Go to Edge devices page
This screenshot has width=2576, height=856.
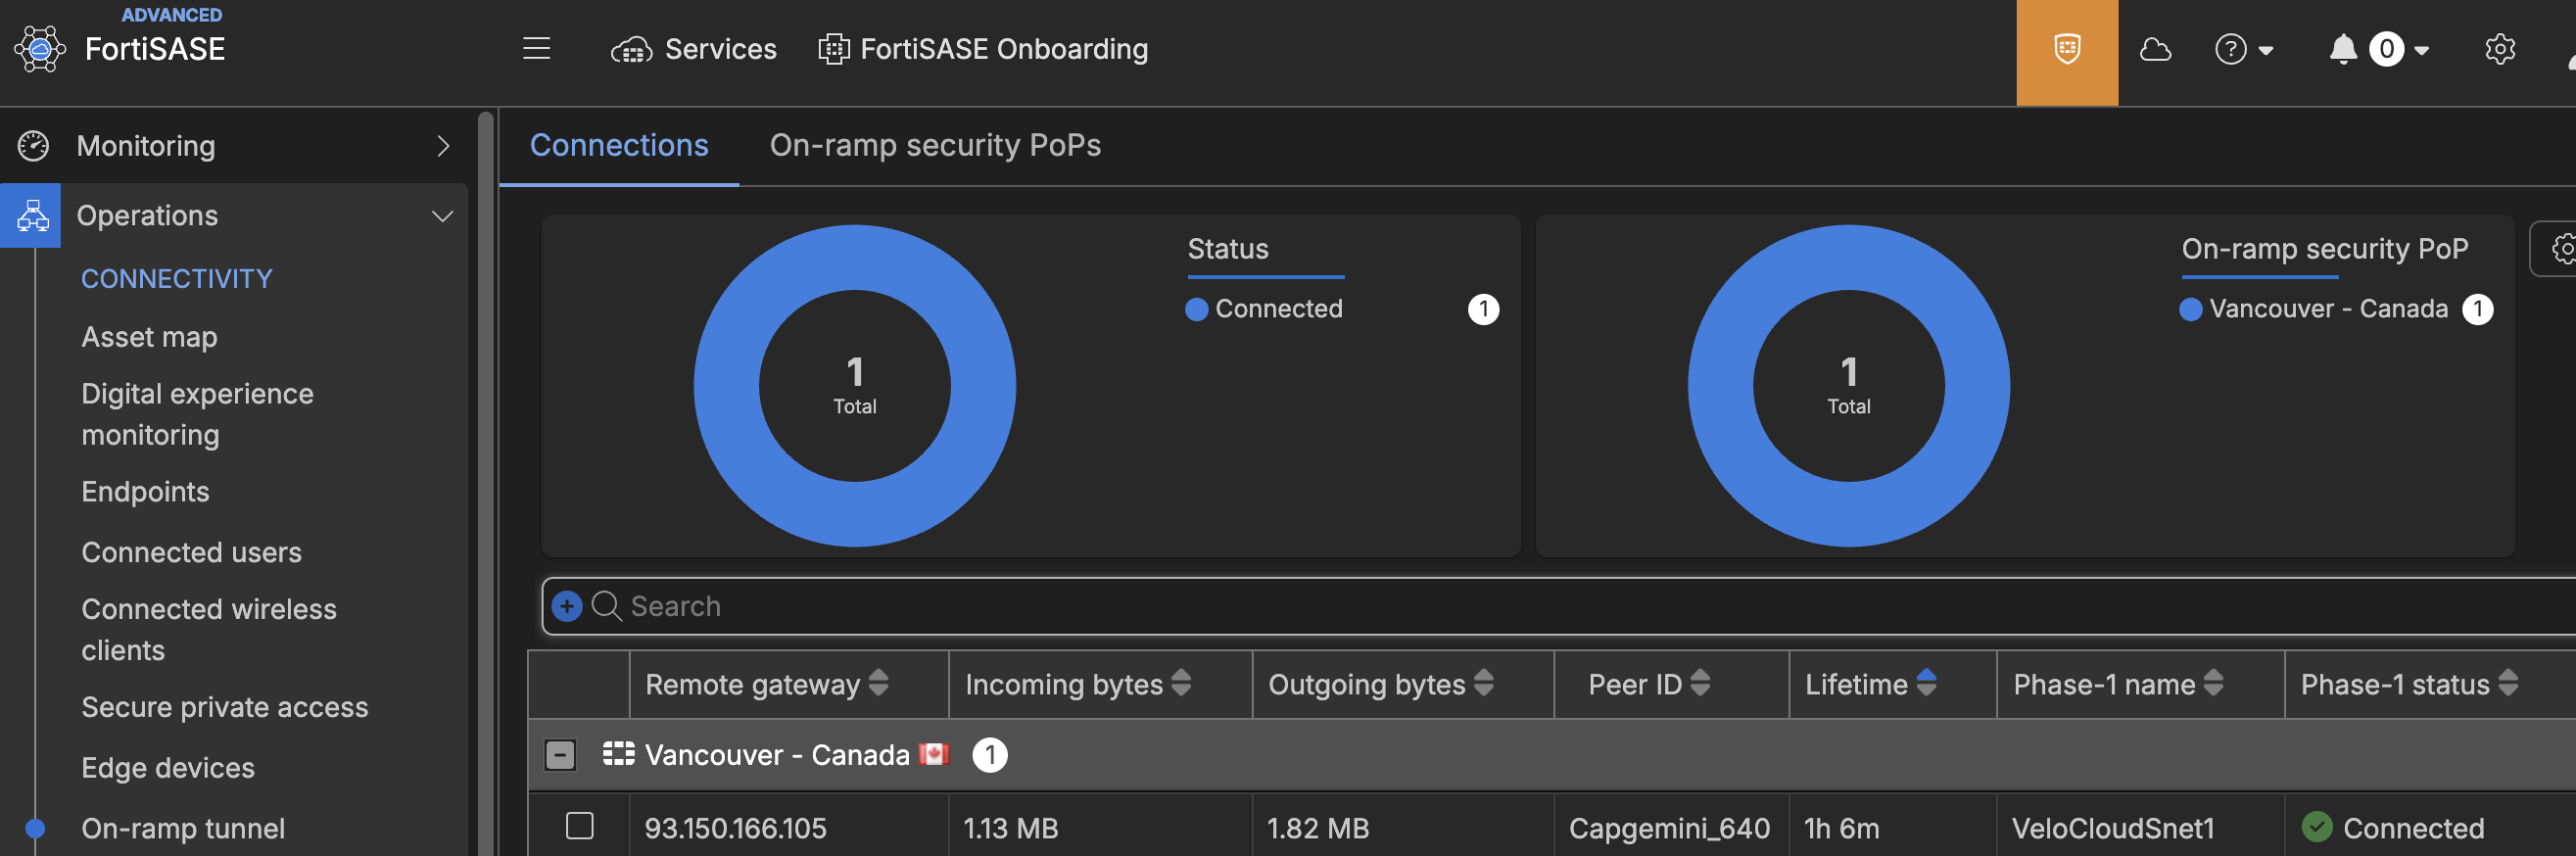(x=168, y=768)
